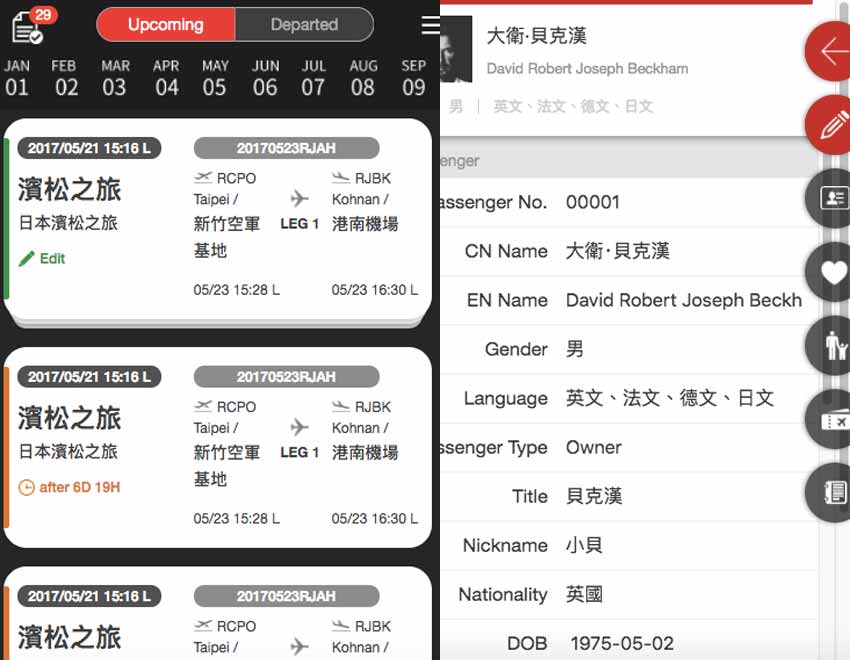
Task: Click the 05/23 16:30 L arrival time on first card
Action: coord(375,290)
